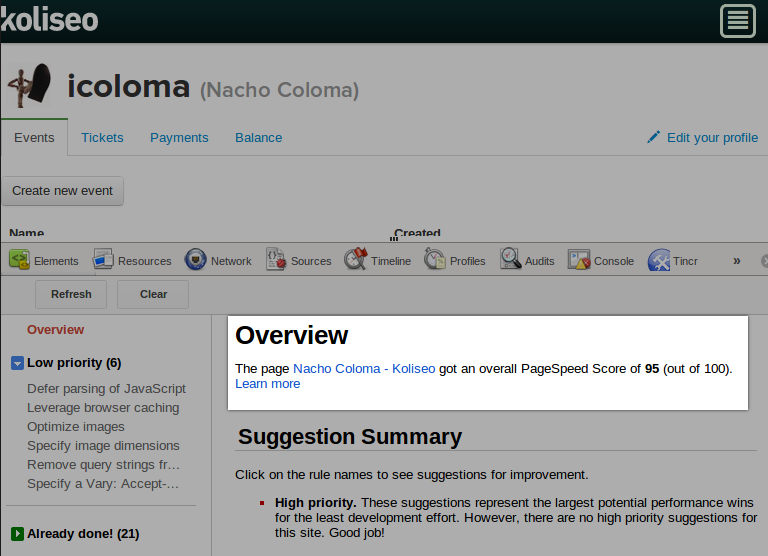Show more DevTools panels with the » chevron
The image size is (768, 556).
[737, 261]
